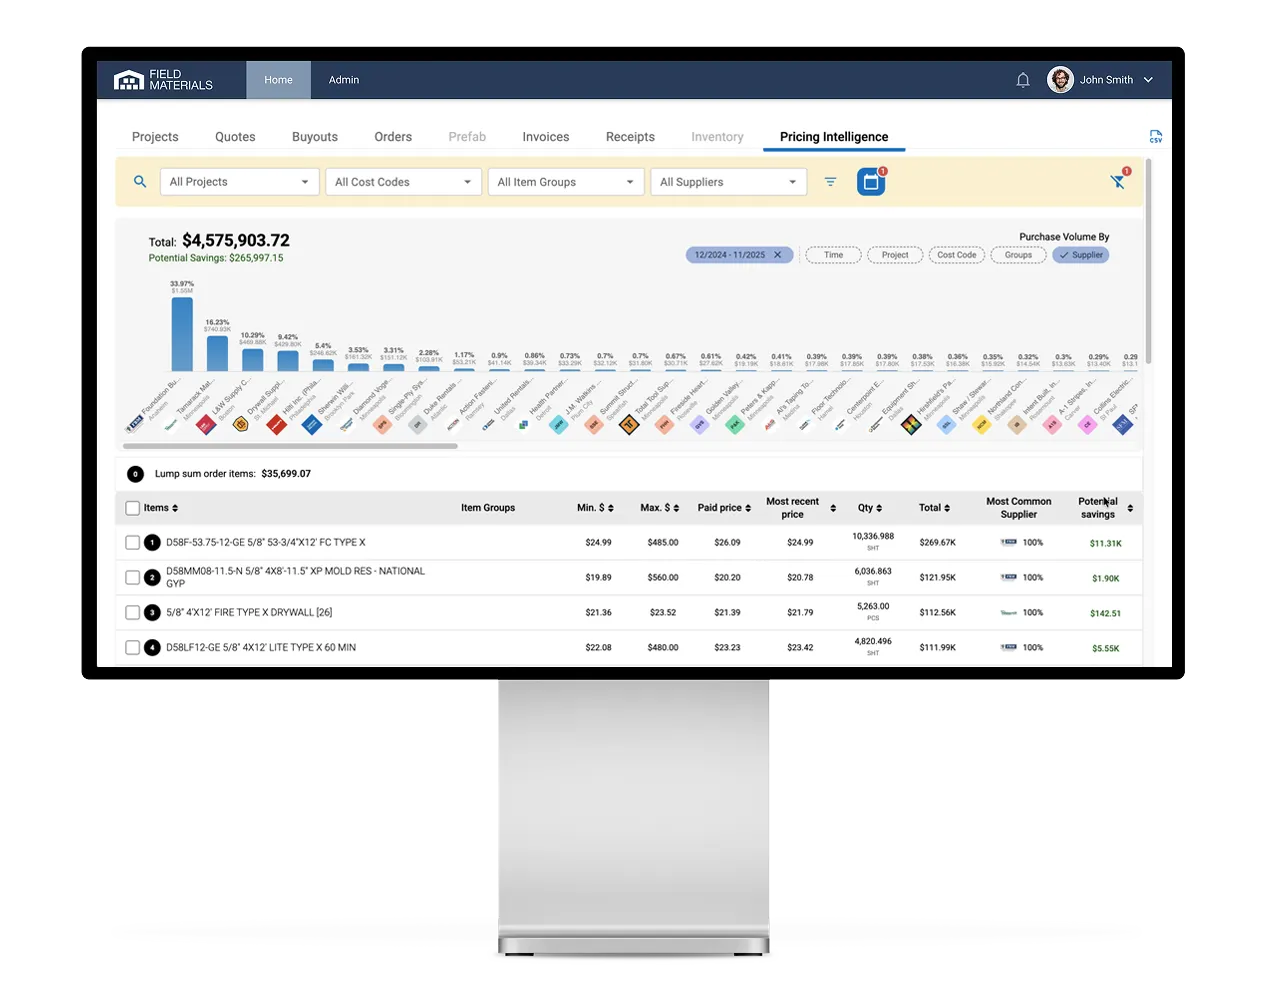Expand the All Suppliers dropdown

728,182
